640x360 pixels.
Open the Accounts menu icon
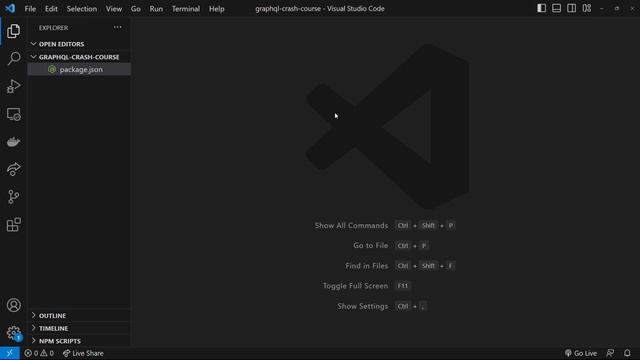pos(13,305)
